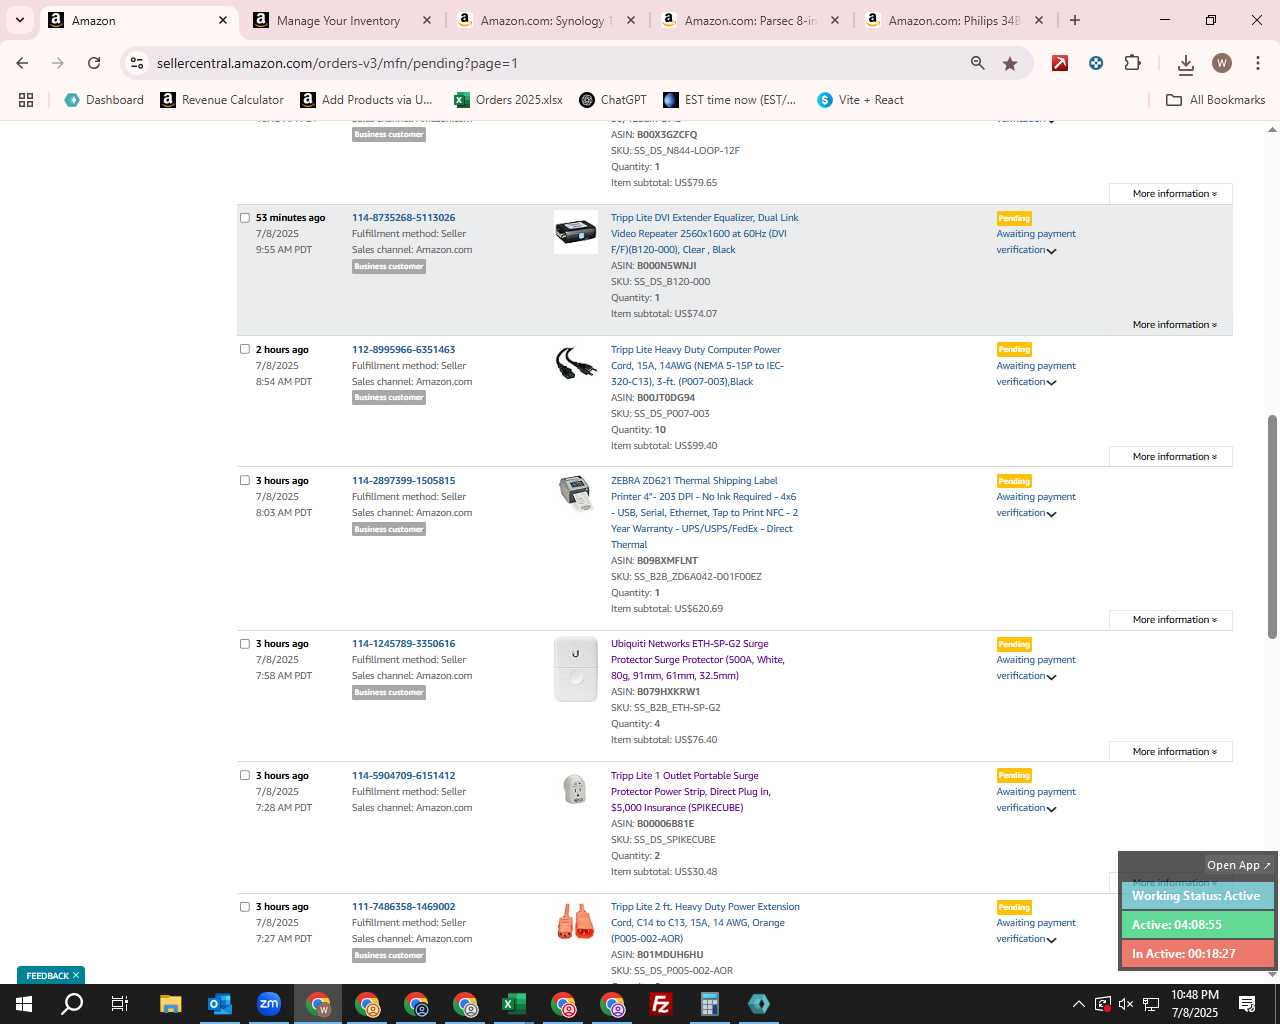Open the Orders 2025.xlsx bookmark
Image resolution: width=1280 pixels, height=1024 pixels.
coord(508,100)
